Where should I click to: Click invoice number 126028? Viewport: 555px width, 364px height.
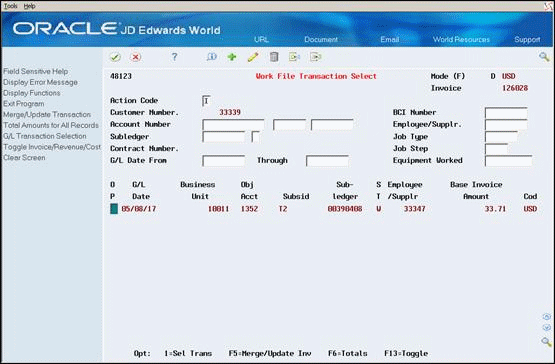tap(515, 88)
